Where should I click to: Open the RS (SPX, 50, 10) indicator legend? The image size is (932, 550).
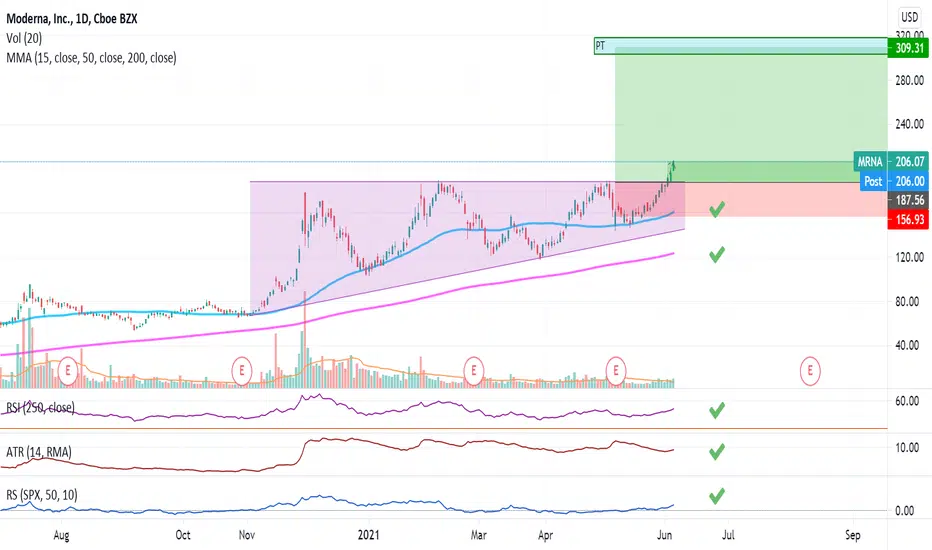42,495
